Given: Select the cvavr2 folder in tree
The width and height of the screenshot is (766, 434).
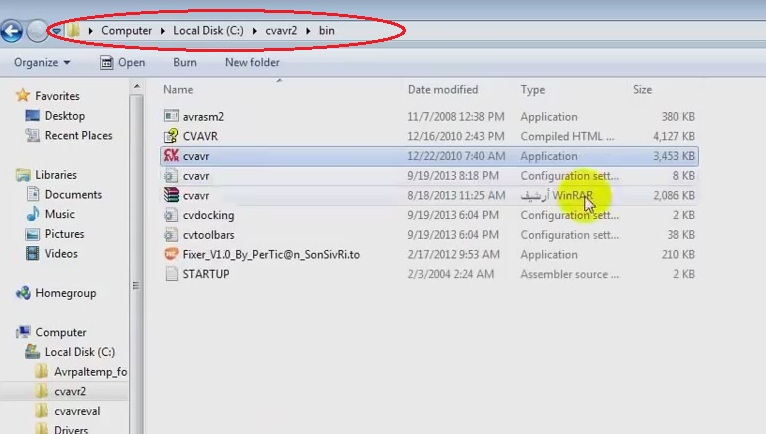Looking at the screenshot, I should click(69, 391).
